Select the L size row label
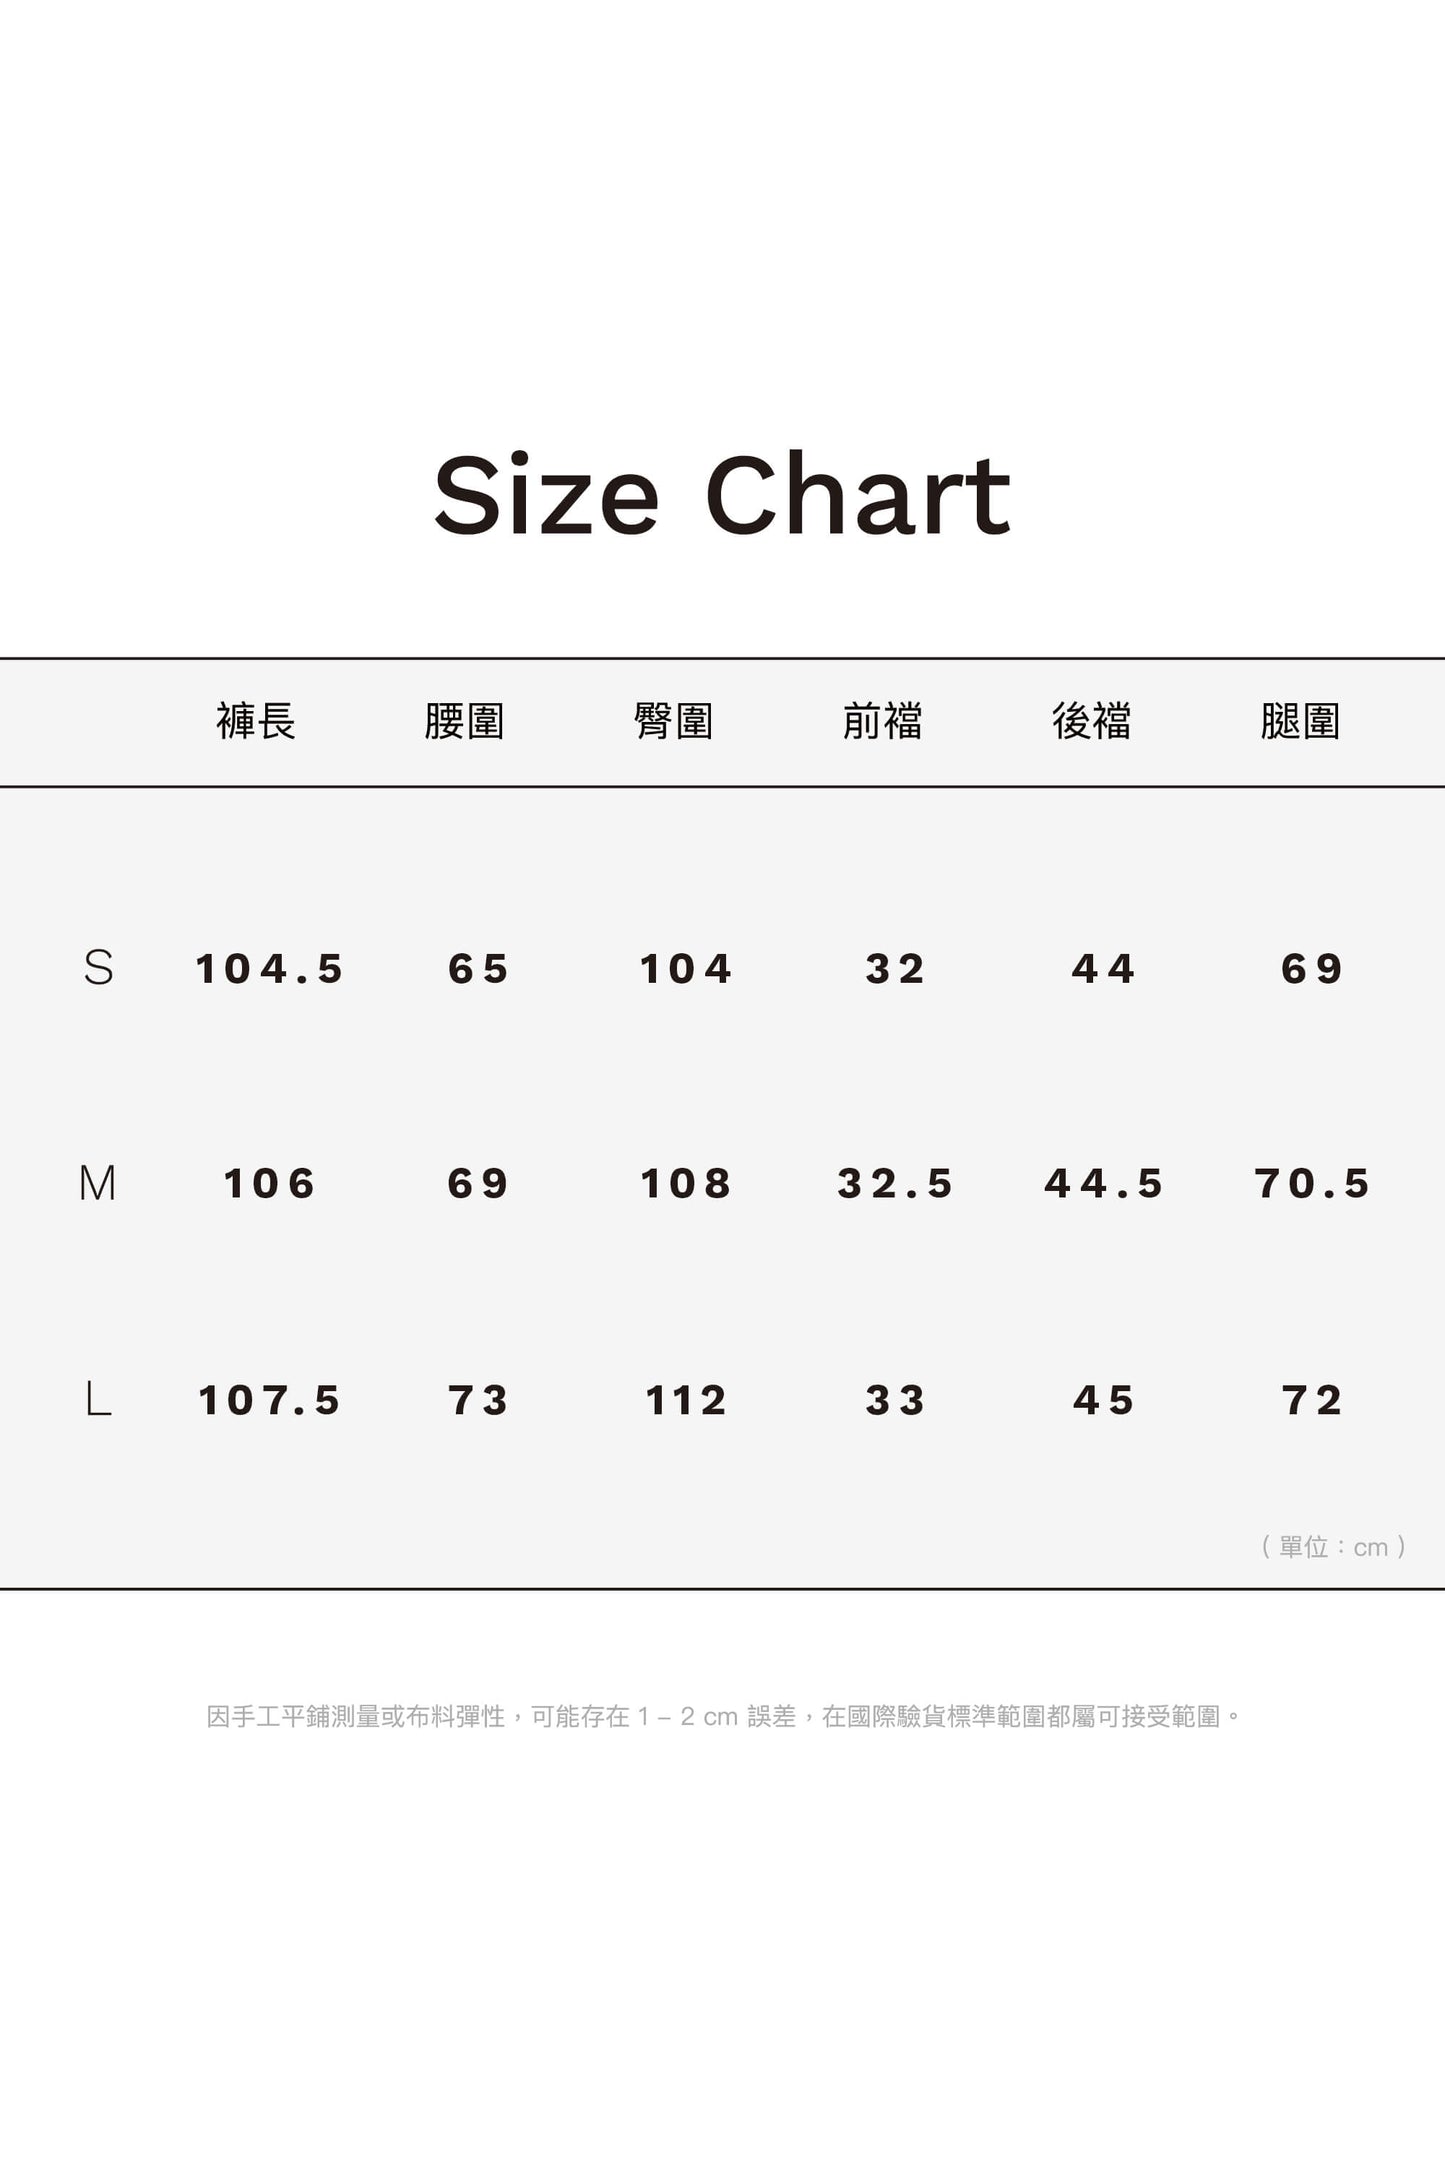1445x2168 pixels. 98,1399
